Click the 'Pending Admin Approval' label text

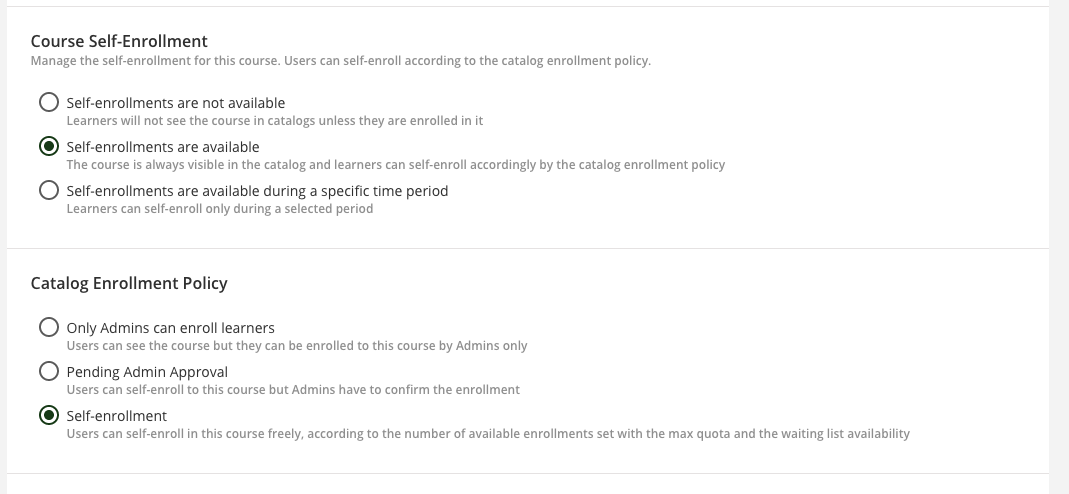(147, 372)
